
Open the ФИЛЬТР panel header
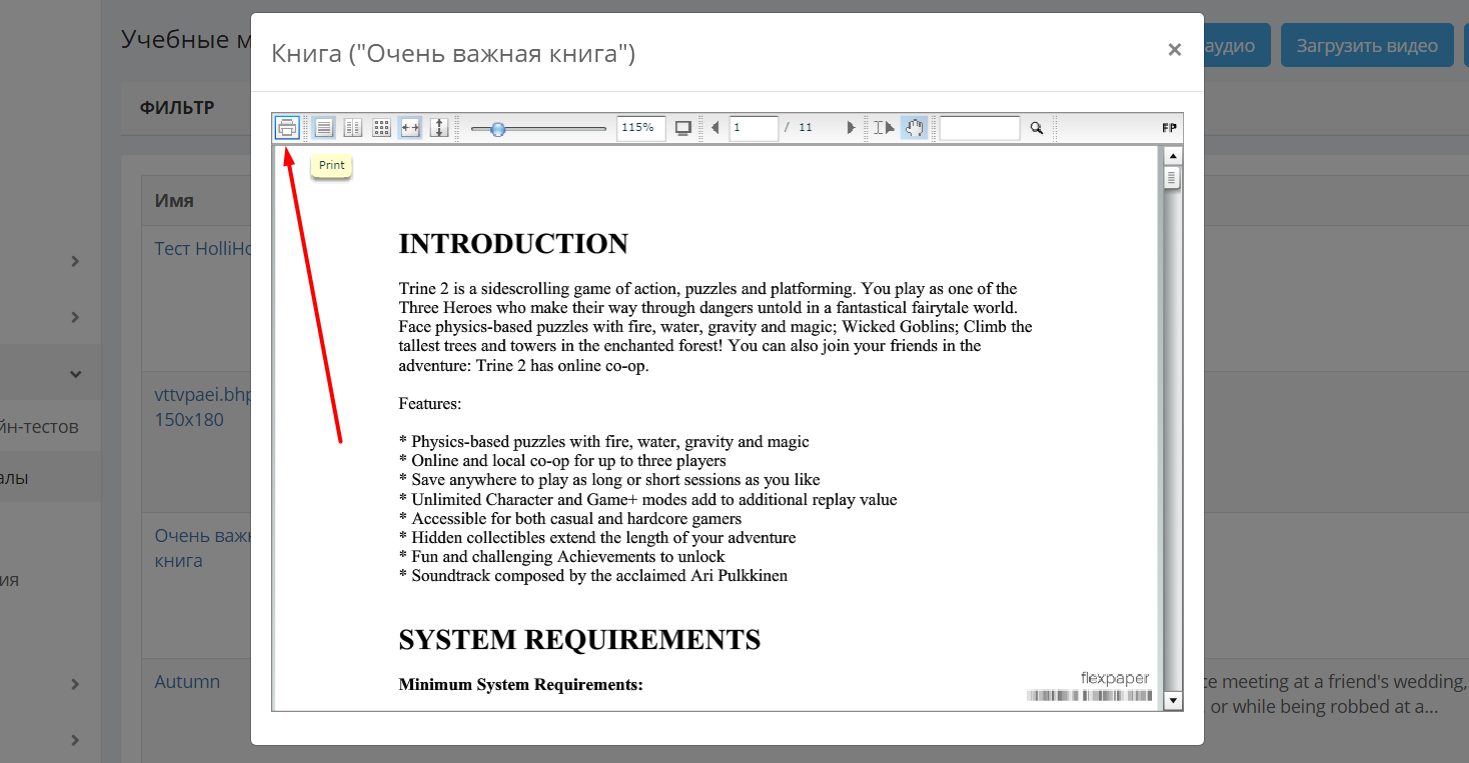[x=177, y=108]
